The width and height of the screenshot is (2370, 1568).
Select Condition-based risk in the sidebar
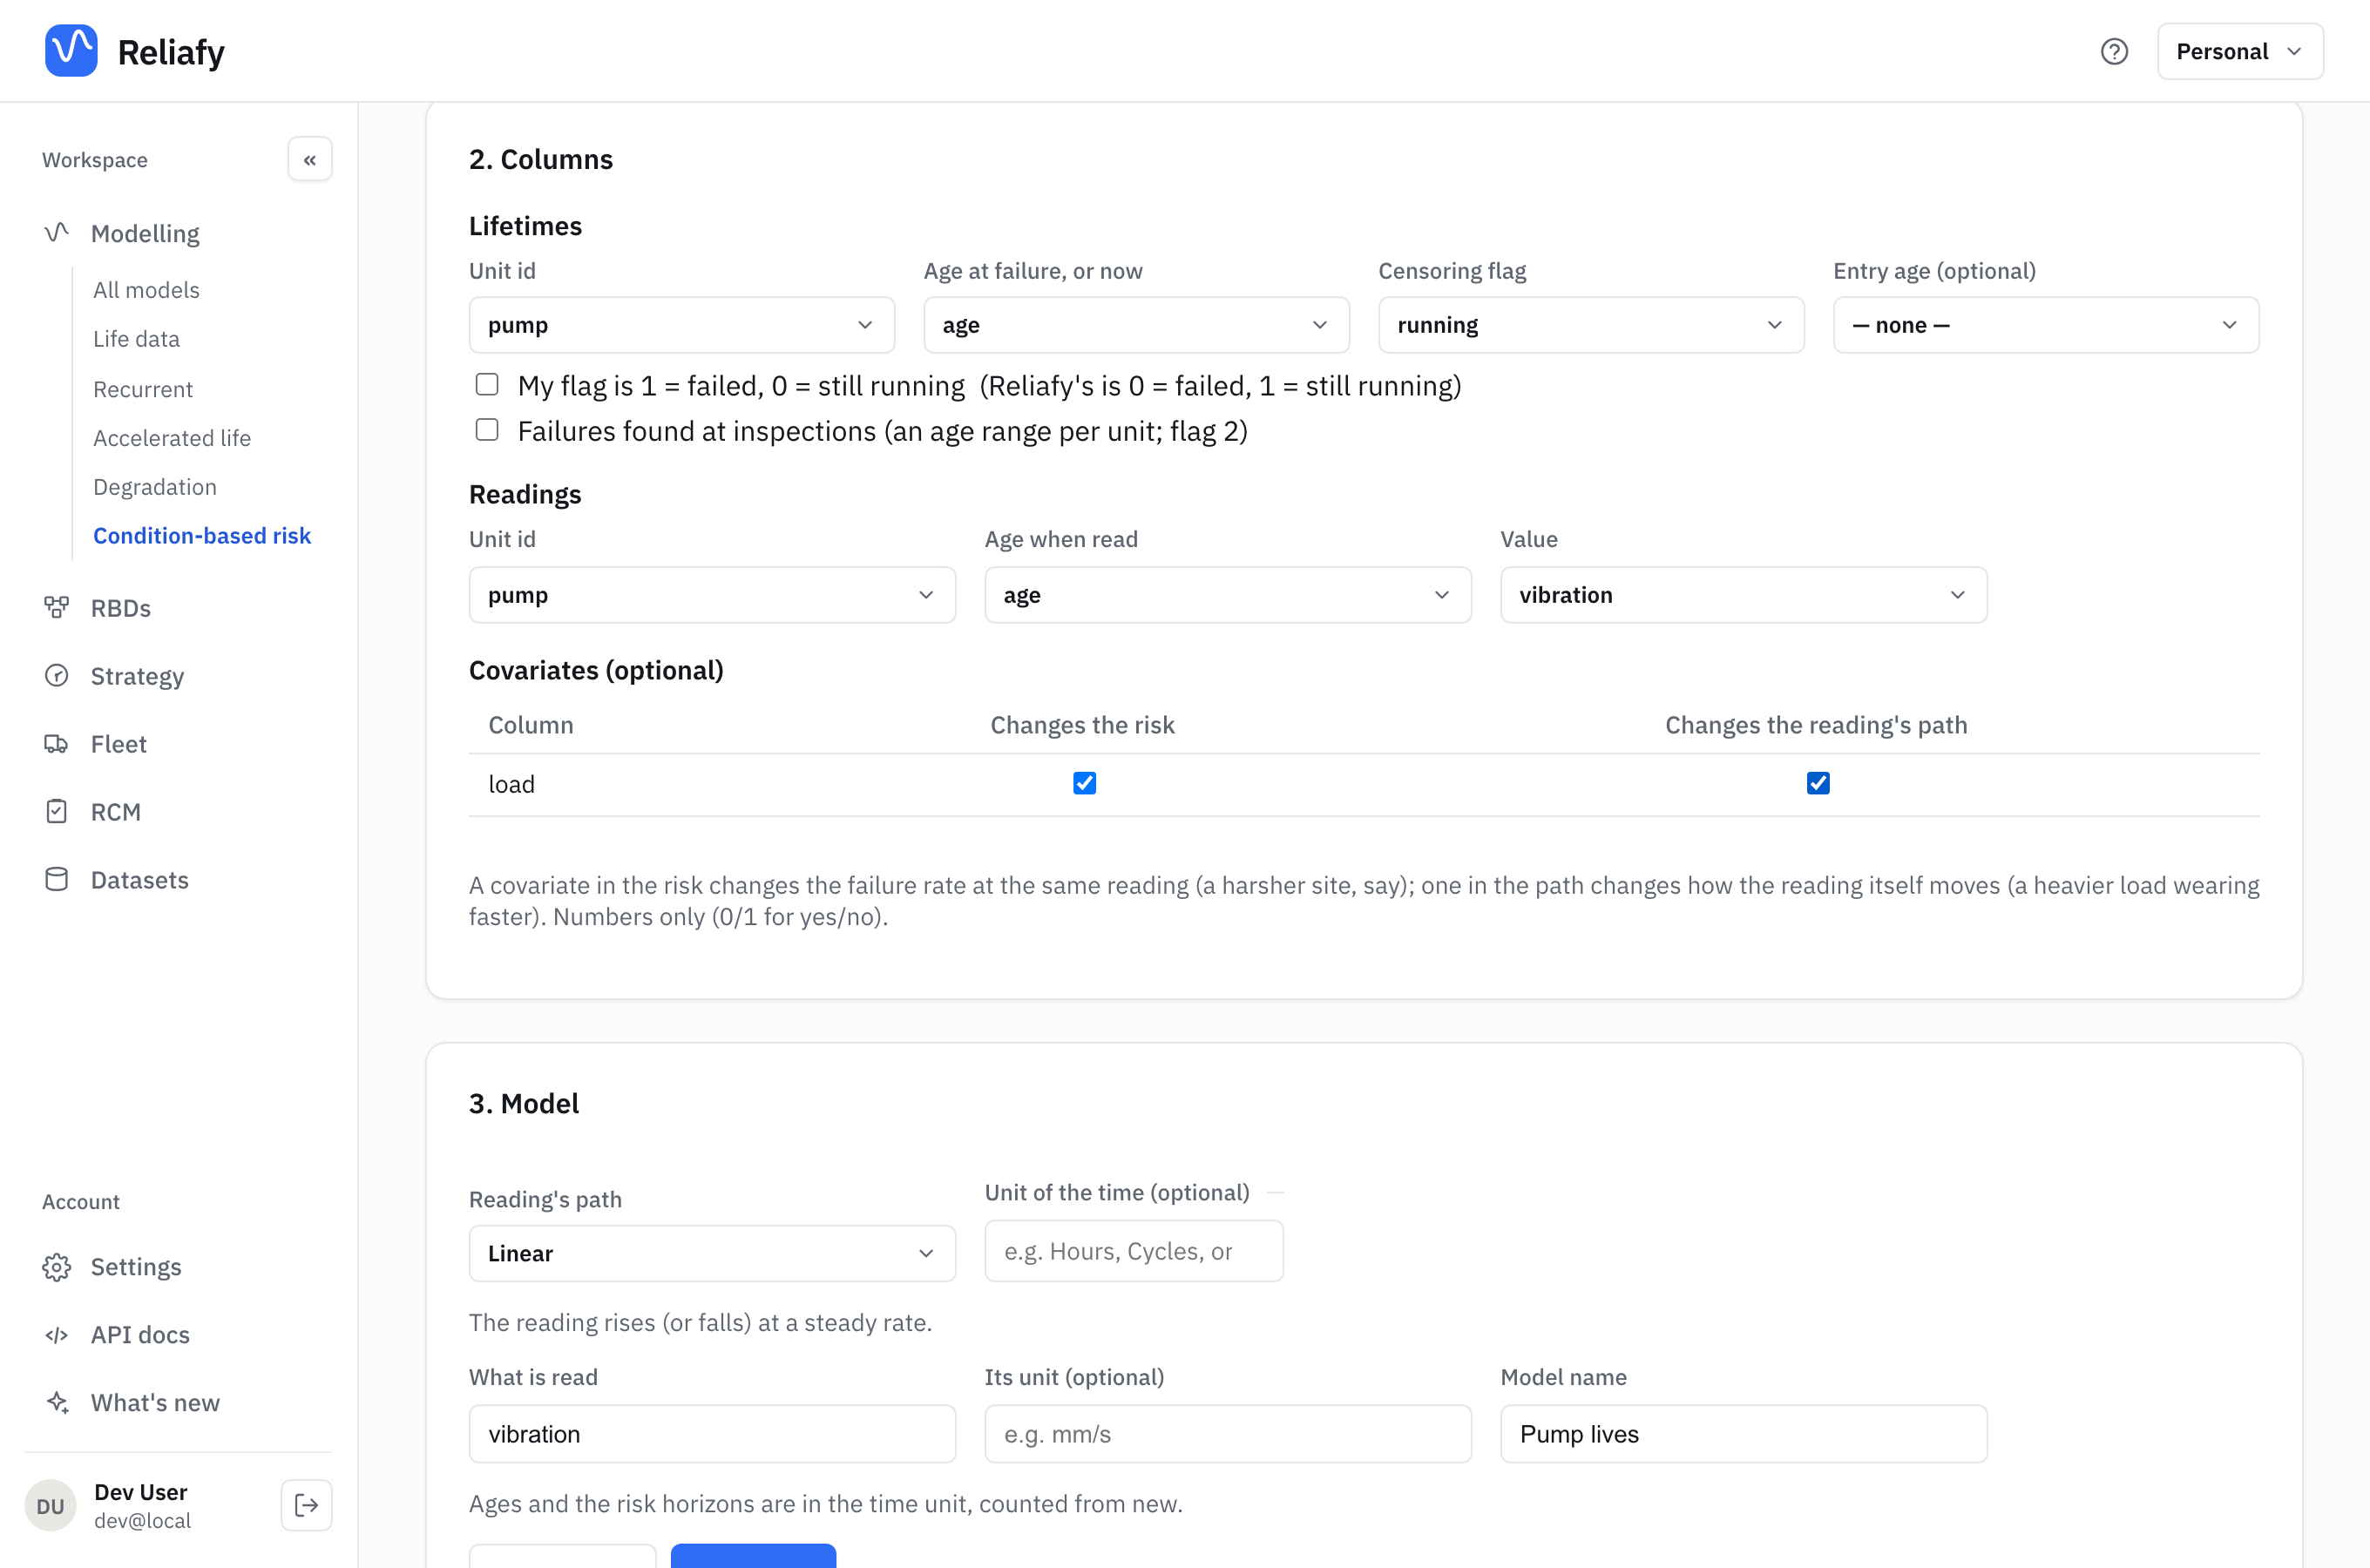click(202, 536)
